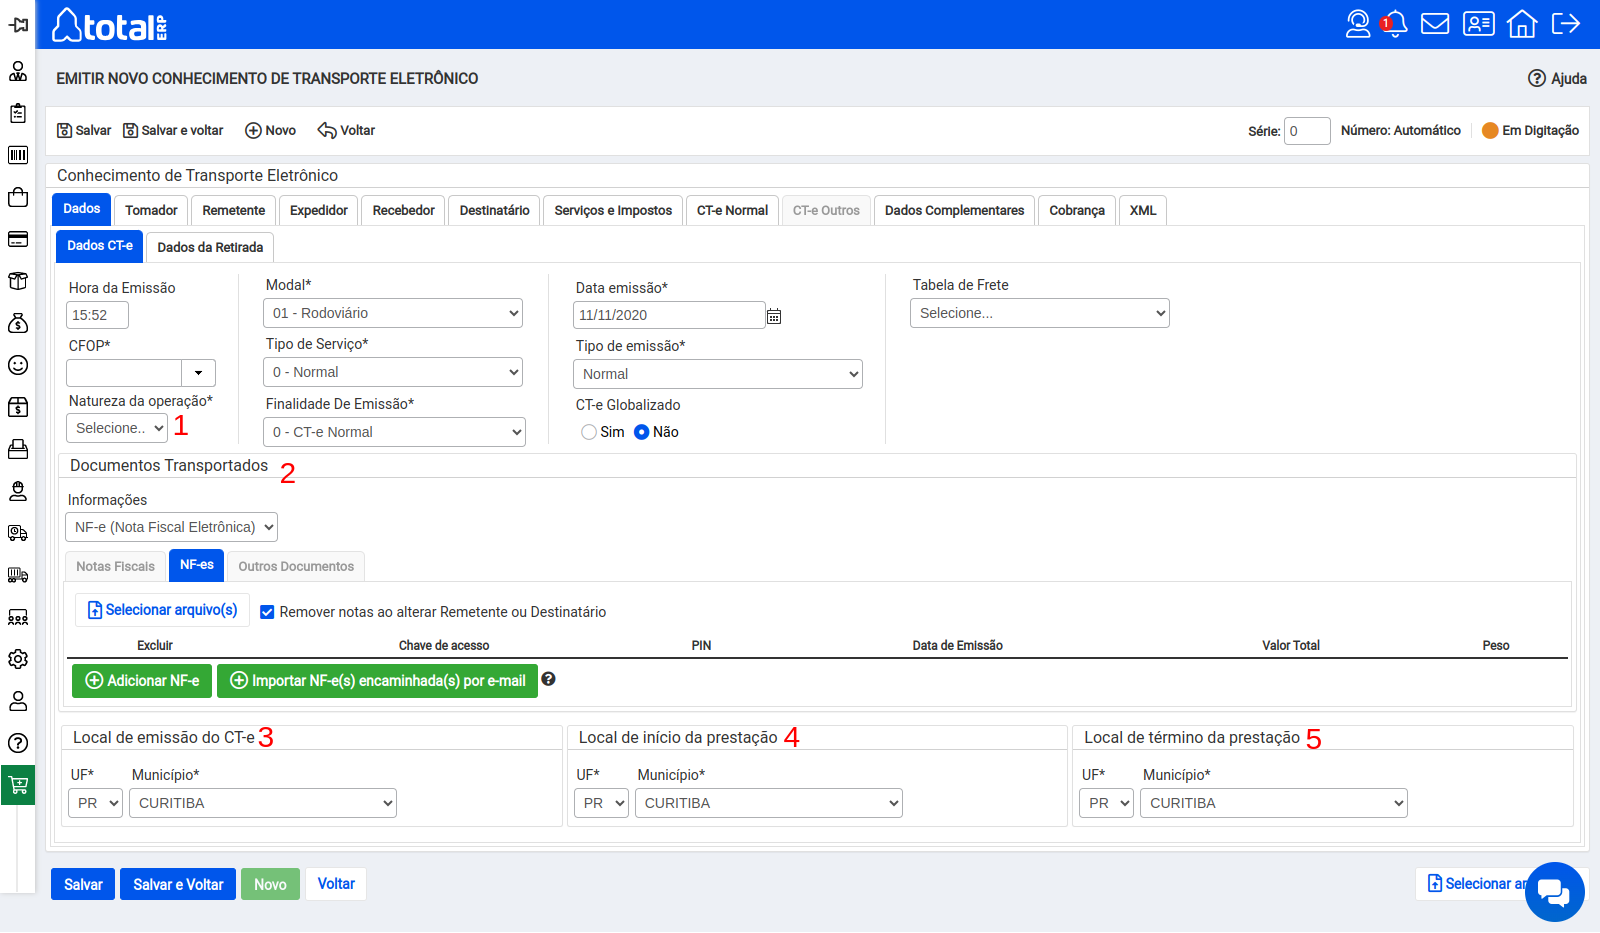Toggle Remover notas ao alterar Remetente checkbox
Viewport: 1600px width, 933px height.
(267, 612)
